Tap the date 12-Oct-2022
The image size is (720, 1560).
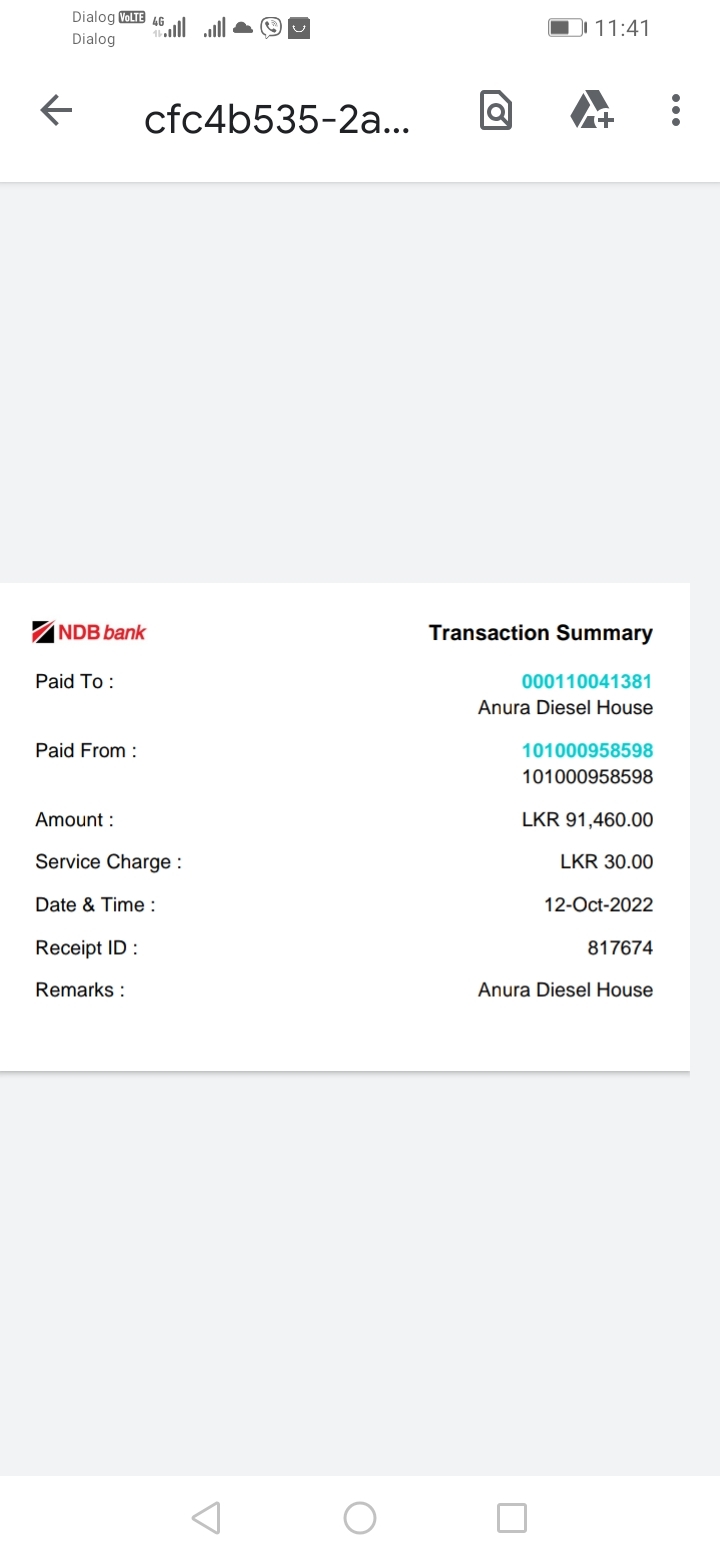(x=598, y=905)
